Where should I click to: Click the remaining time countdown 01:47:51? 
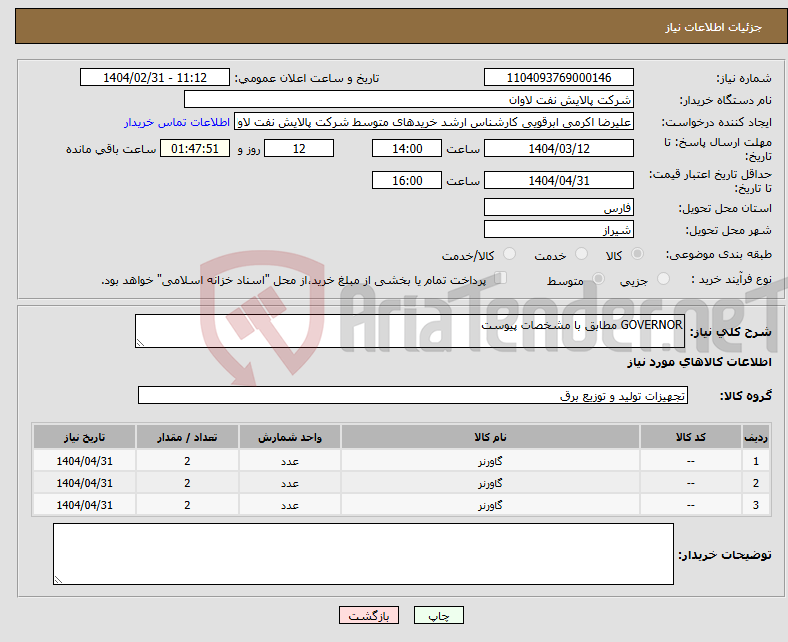195,148
